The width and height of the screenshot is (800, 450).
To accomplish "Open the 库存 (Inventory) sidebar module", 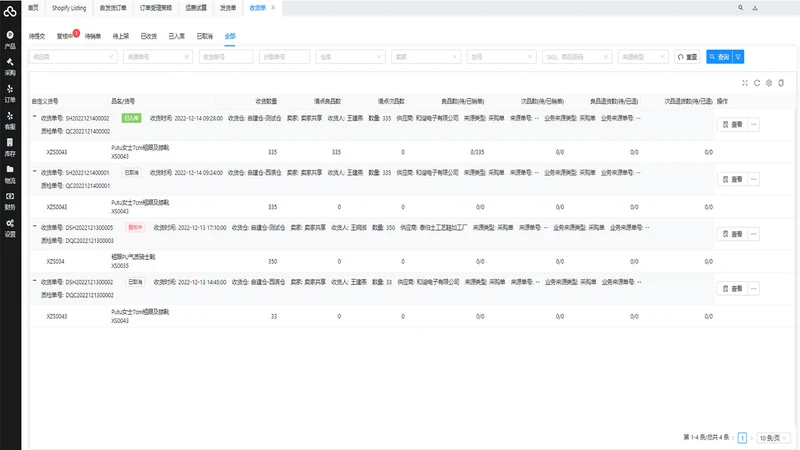I will click(x=10, y=147).
